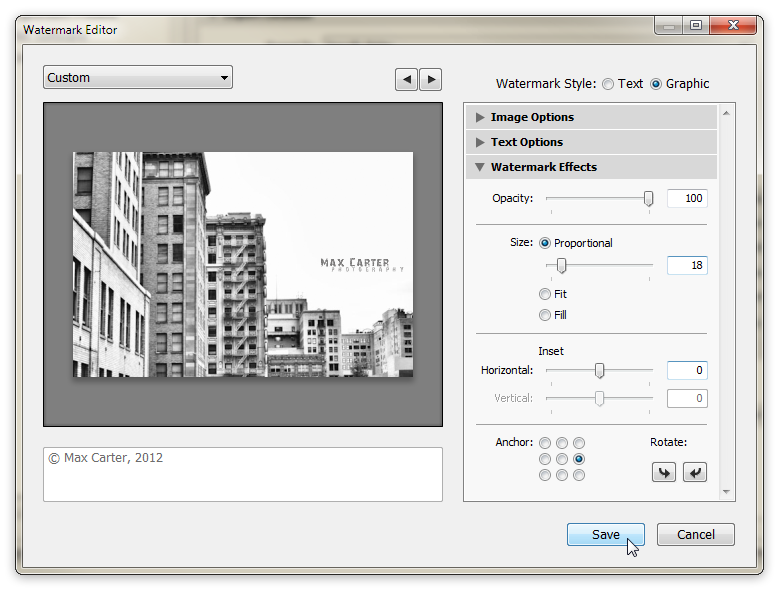The height and width of the screenshot is (590, 779).
Task: Set anchor to bottom-center
Action: (562, 475)
